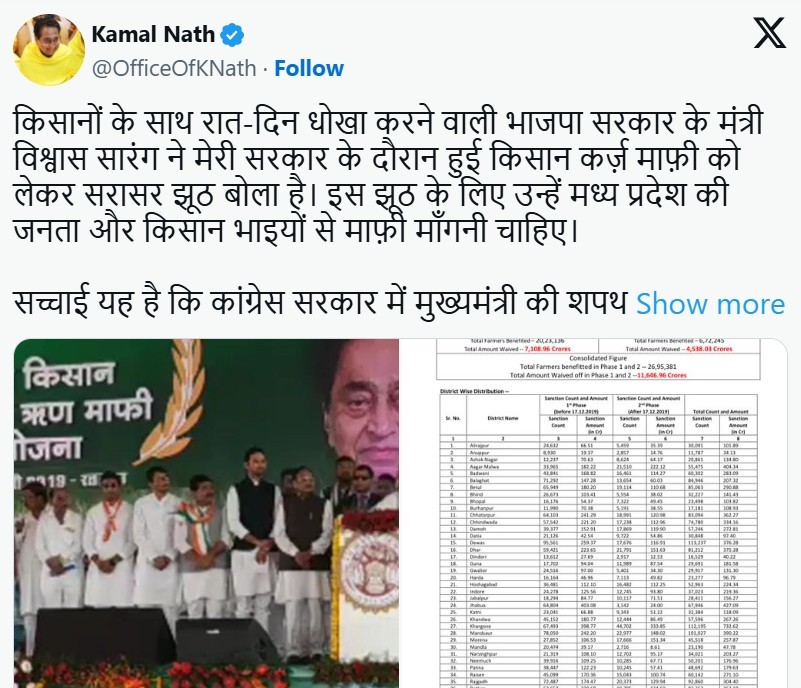Click the first Hindi paragraph of tweet

(388, 175)
